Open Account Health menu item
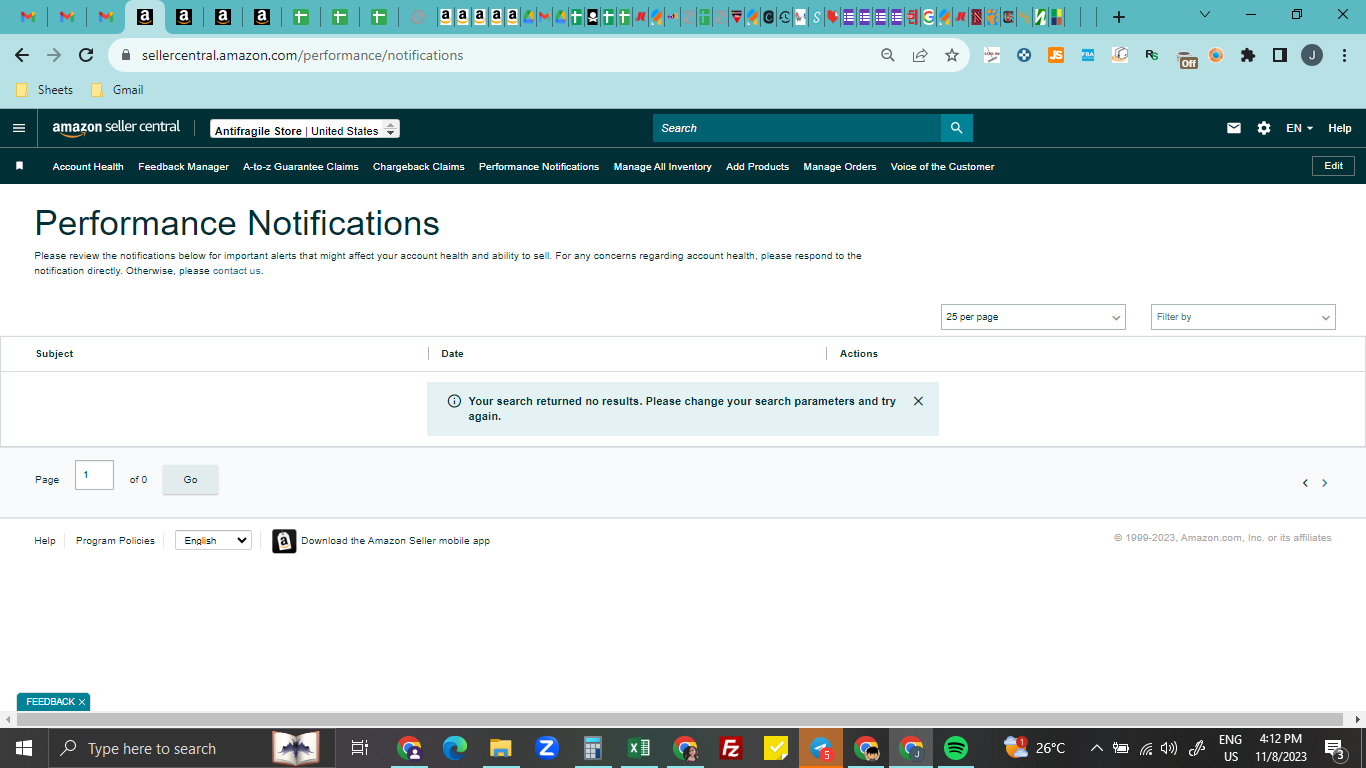 click(88, 167)
